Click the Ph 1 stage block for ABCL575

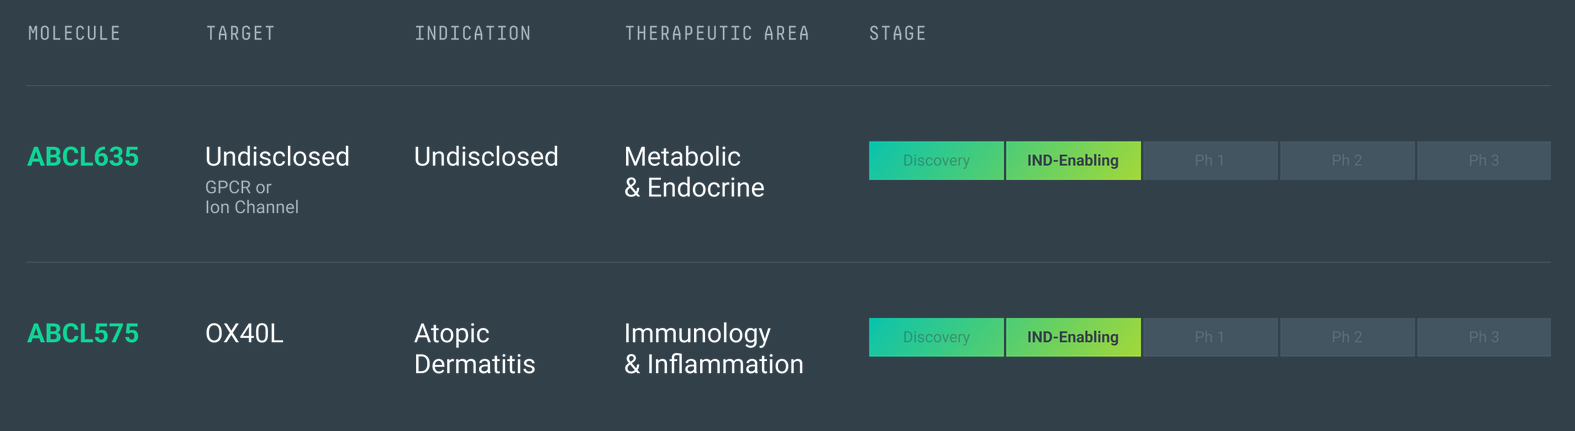coord(1210,338)
